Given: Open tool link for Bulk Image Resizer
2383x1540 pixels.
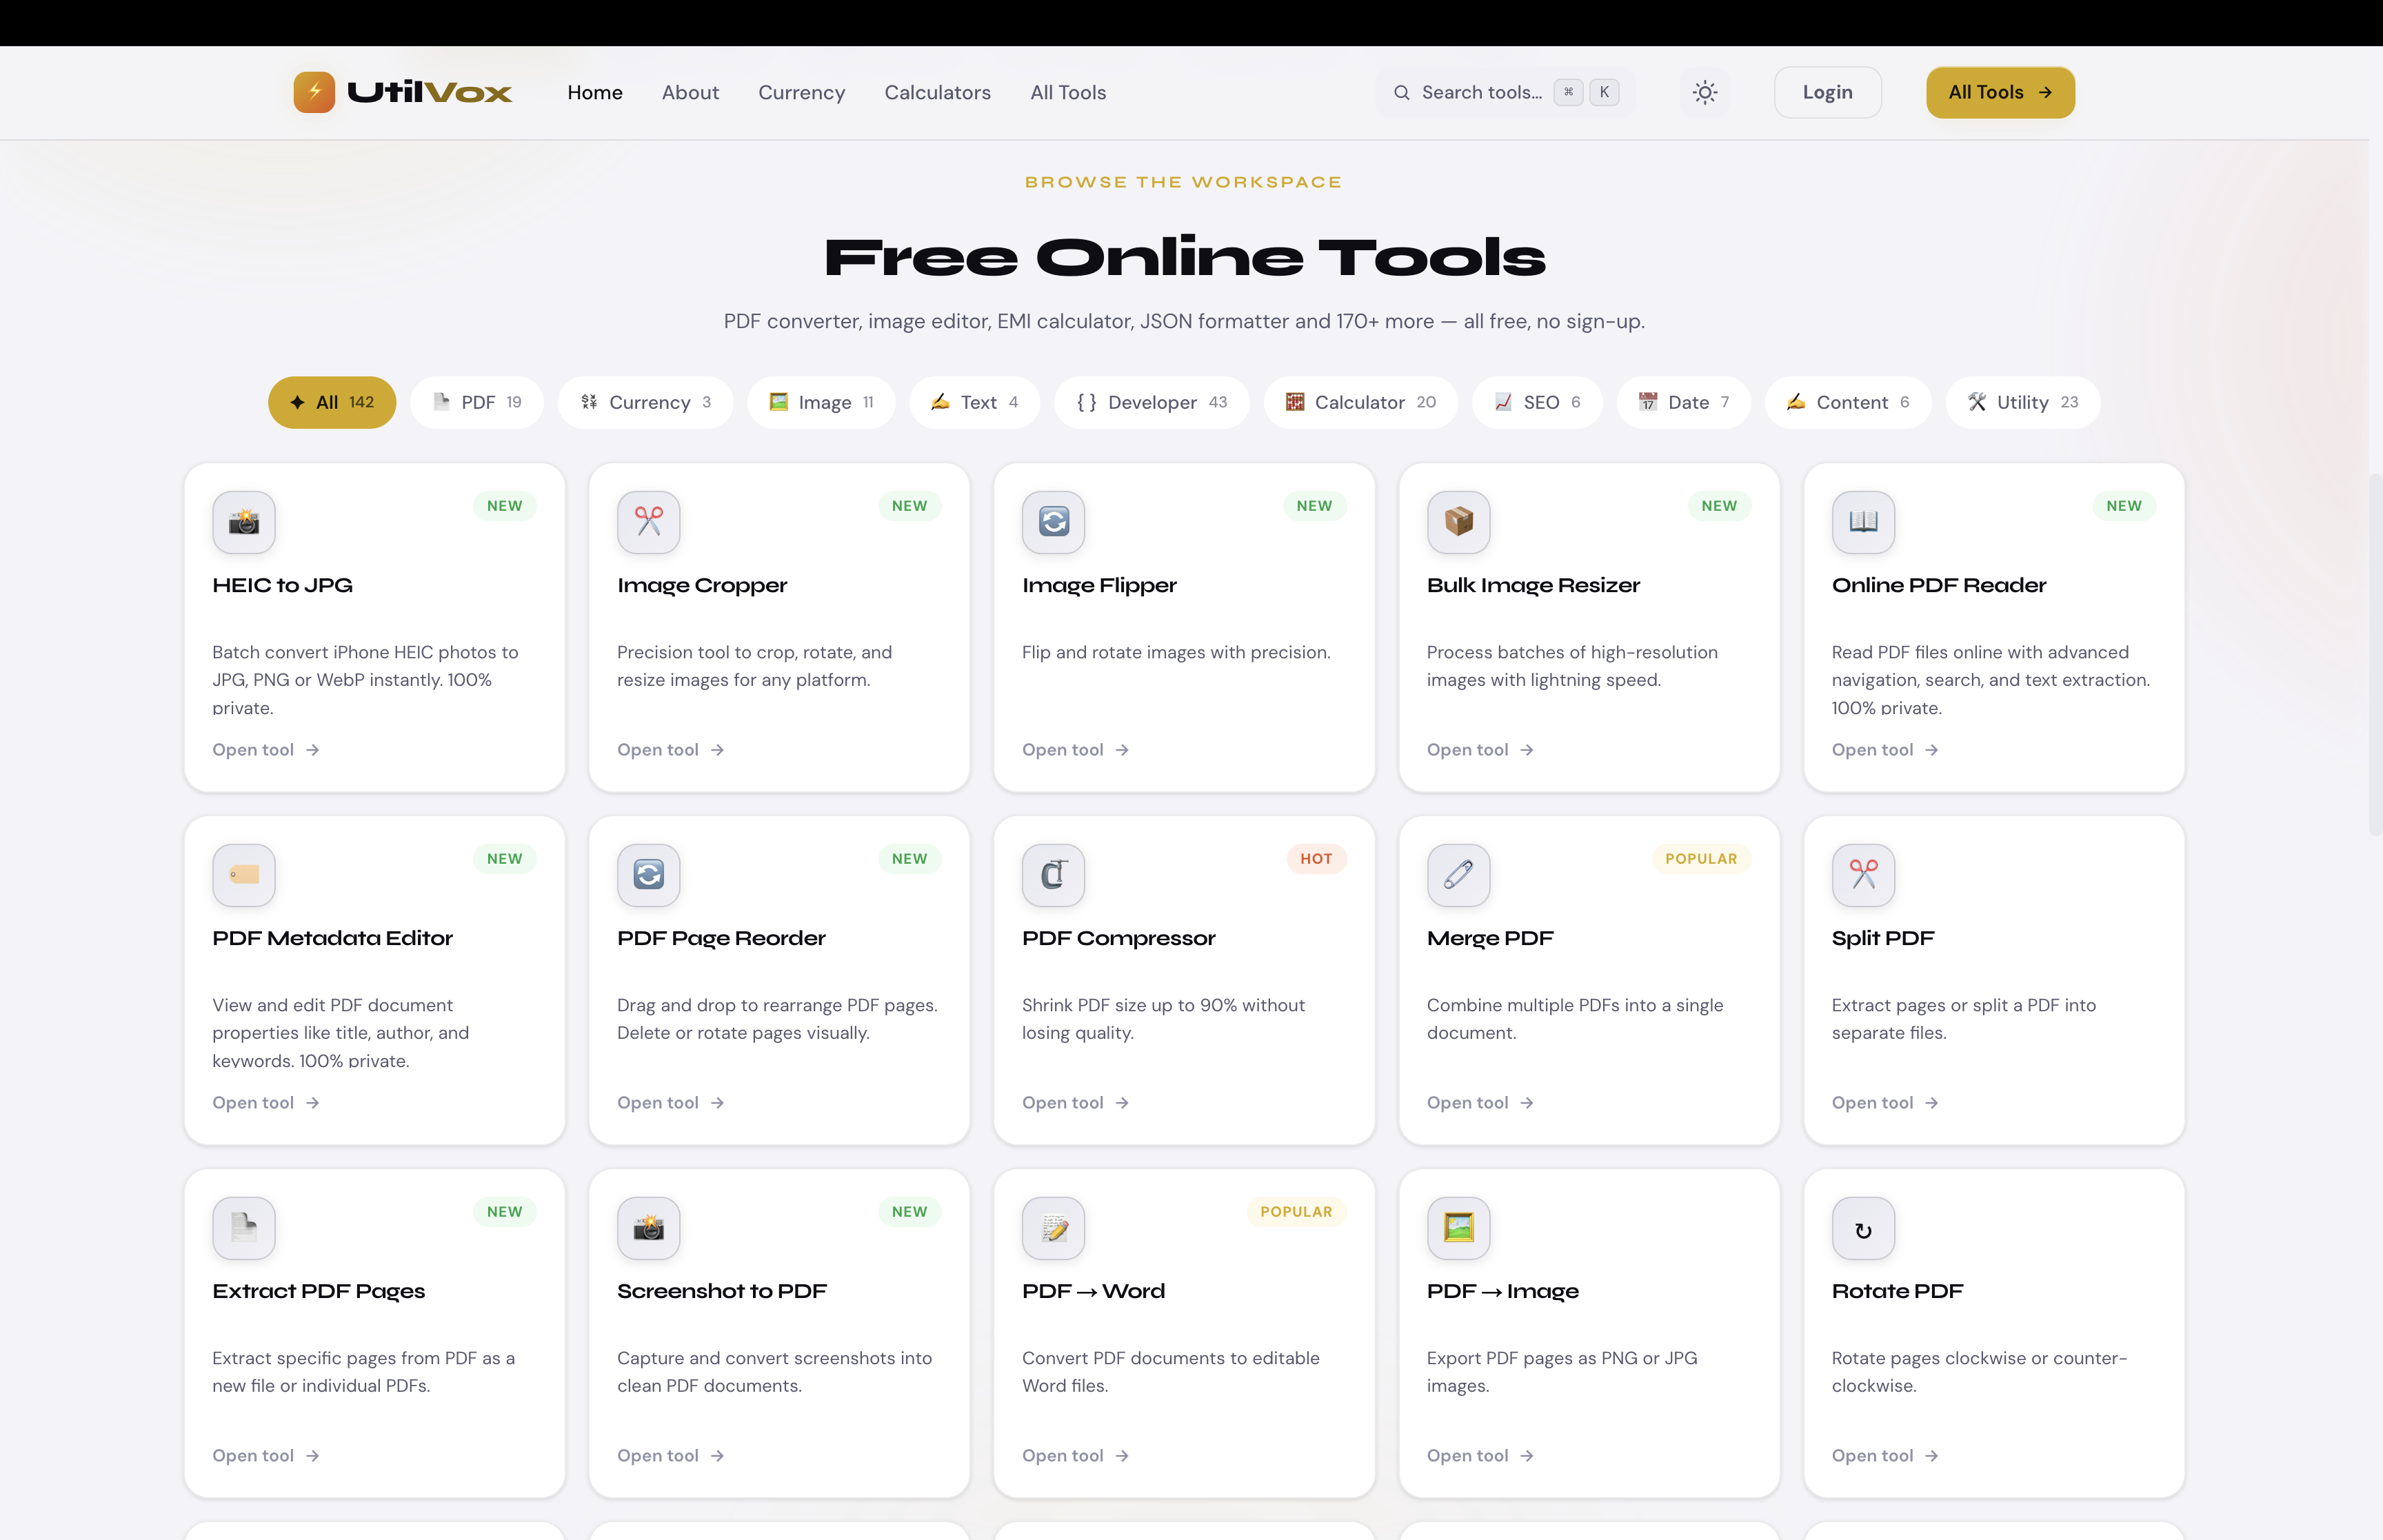Looking at the screenshot, I should tap(1481, 750).
